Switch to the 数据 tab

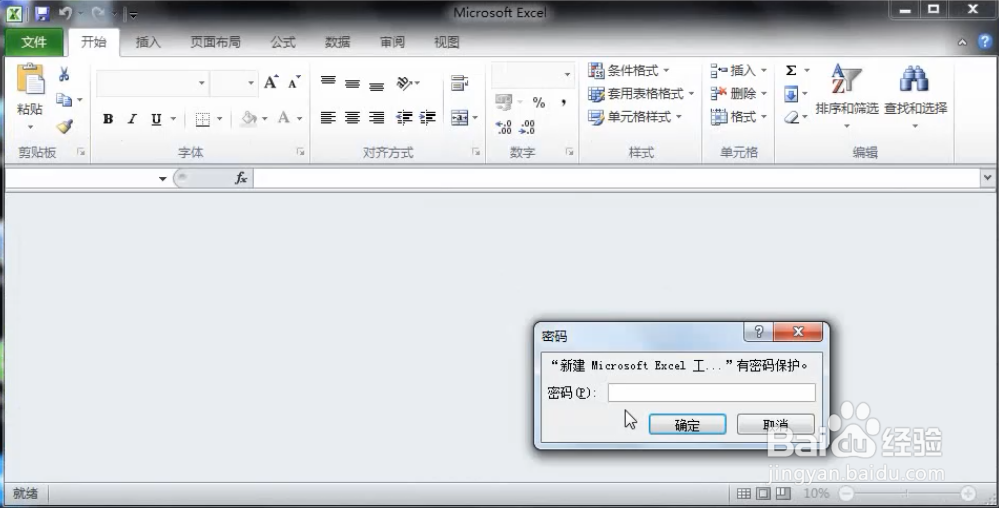tap(338, 42)
